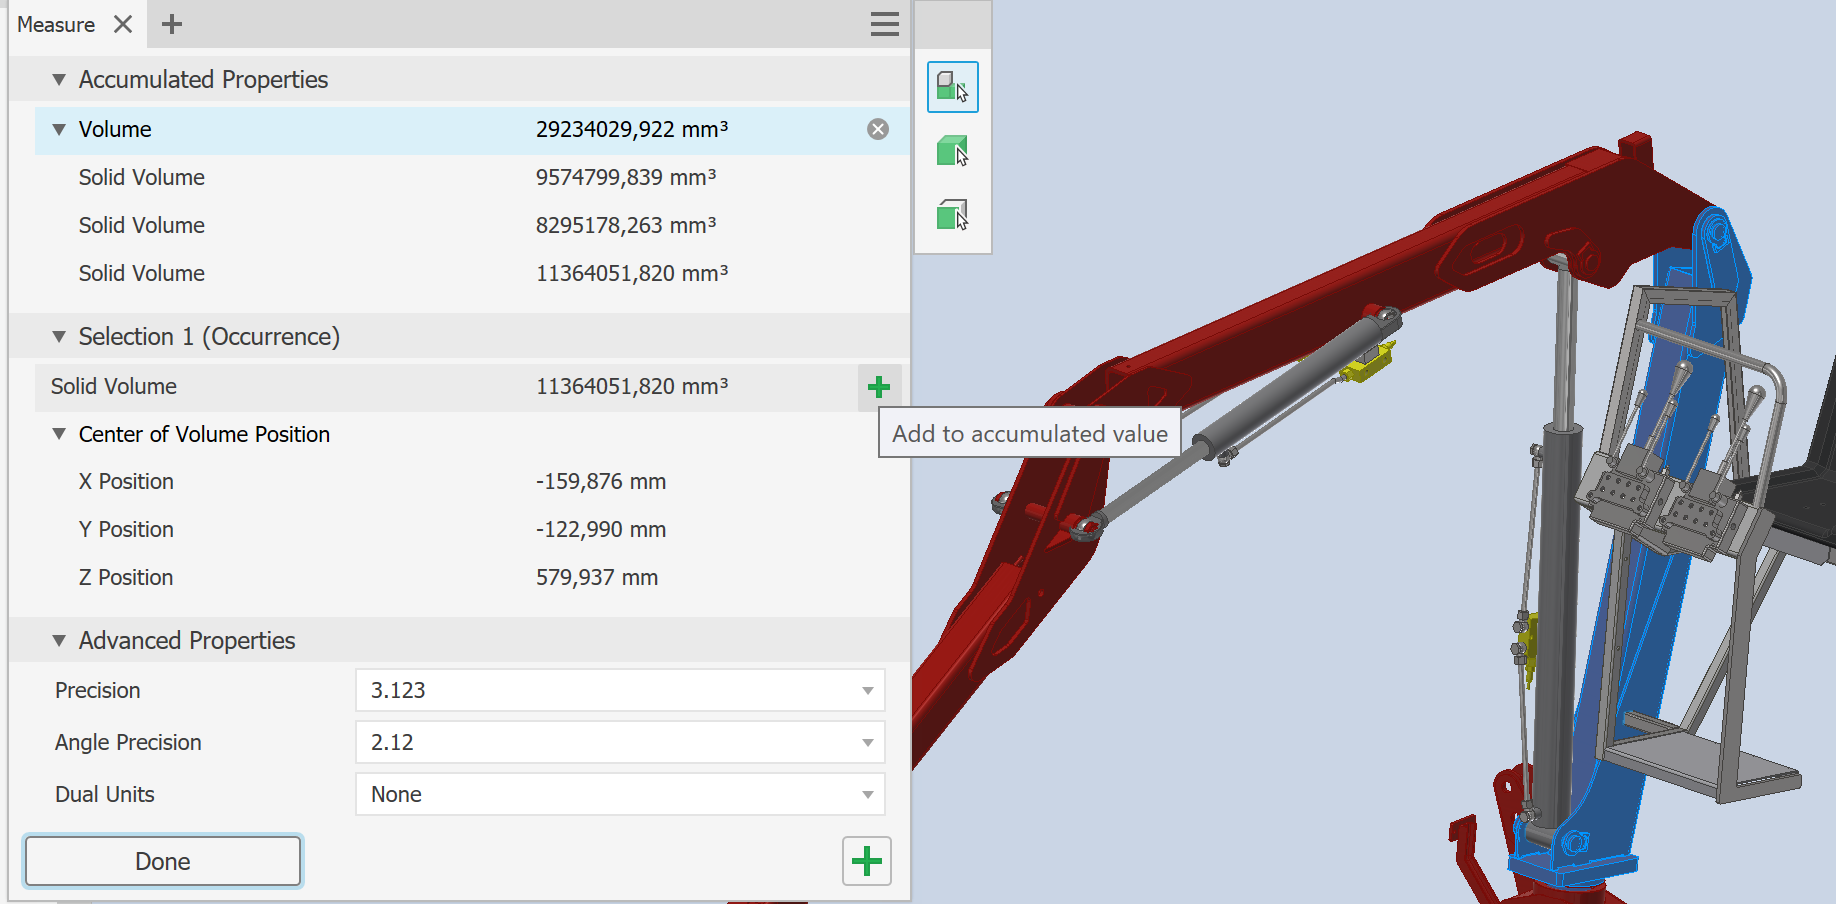Collapse the Volume accumulated entry
This screenshot has height=904, width=1836.
pyautogui.click(x=58, y=129)
